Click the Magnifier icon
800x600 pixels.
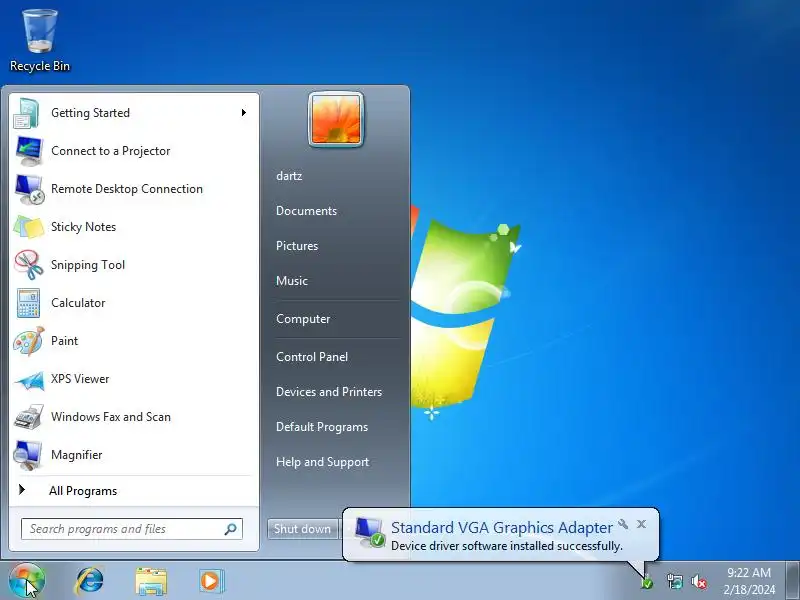(x=28, y=455)
